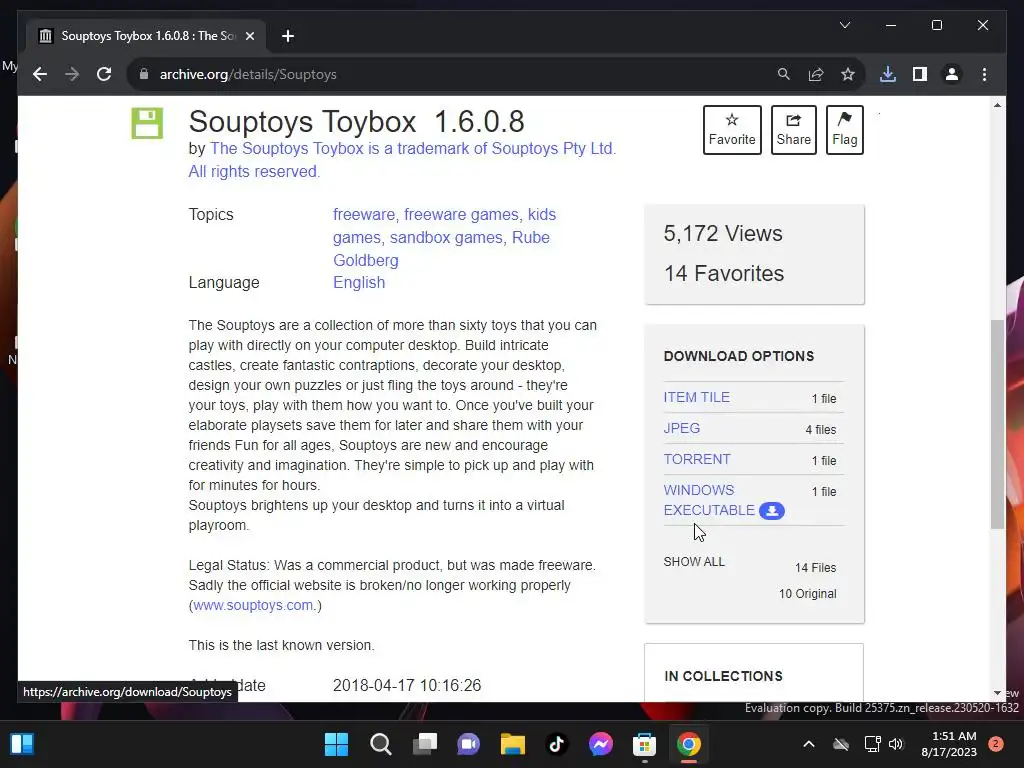Click the page vertical scrollbar thumb
1024x768 pixels.
(x=997, y=424)
